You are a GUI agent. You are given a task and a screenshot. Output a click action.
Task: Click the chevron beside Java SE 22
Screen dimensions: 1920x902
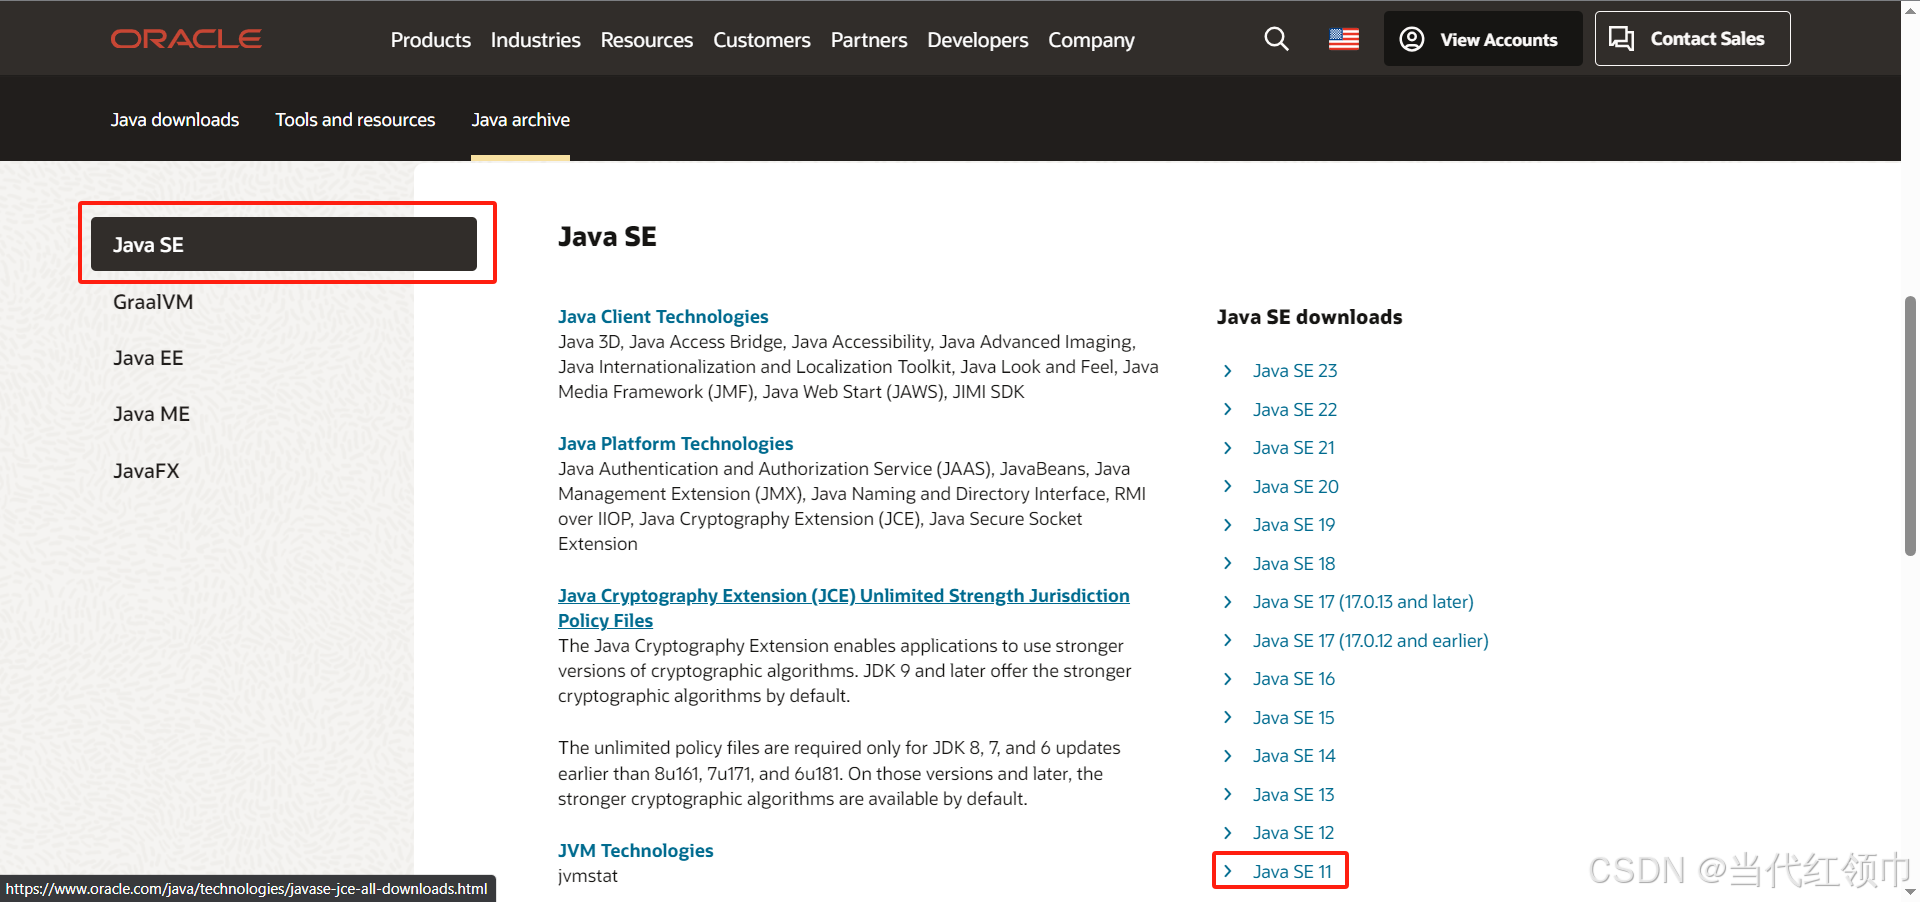coord(1228,410)
